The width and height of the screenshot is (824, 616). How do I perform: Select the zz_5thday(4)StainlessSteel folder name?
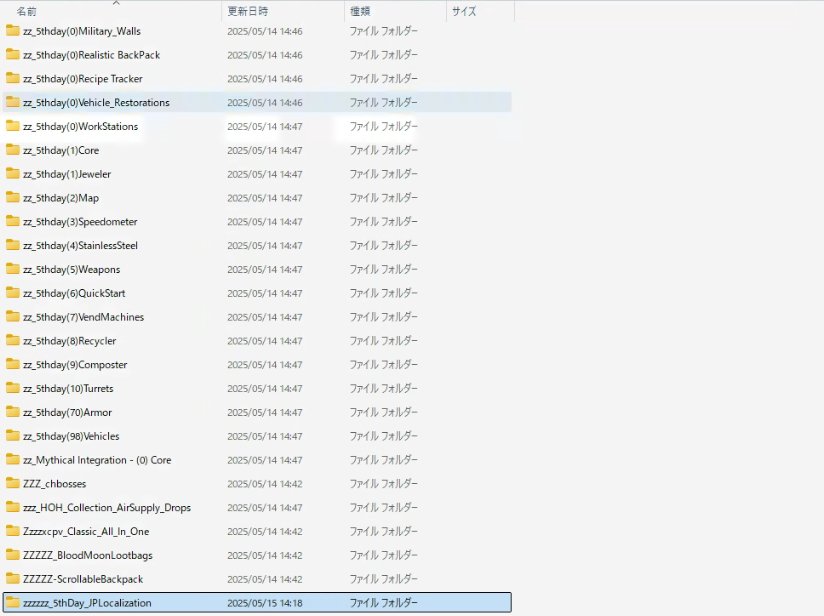[x=80, y=245]
